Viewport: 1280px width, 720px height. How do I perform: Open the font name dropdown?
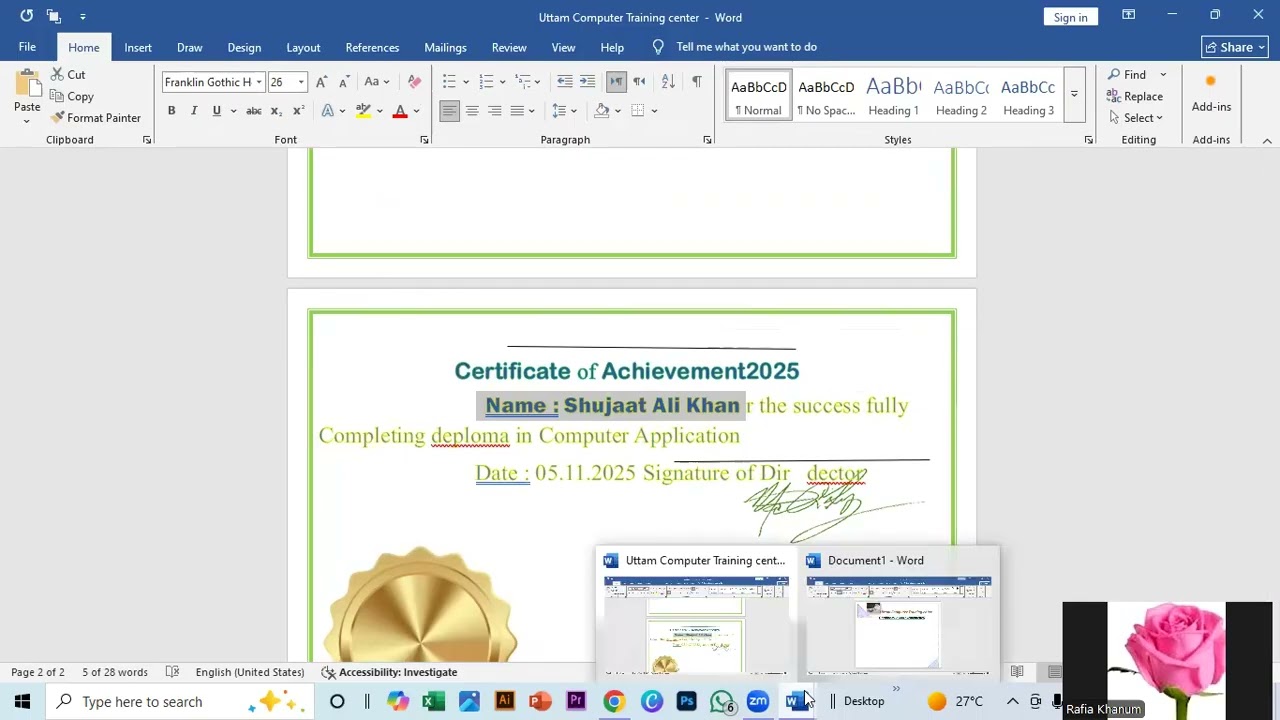coord(259,82)
